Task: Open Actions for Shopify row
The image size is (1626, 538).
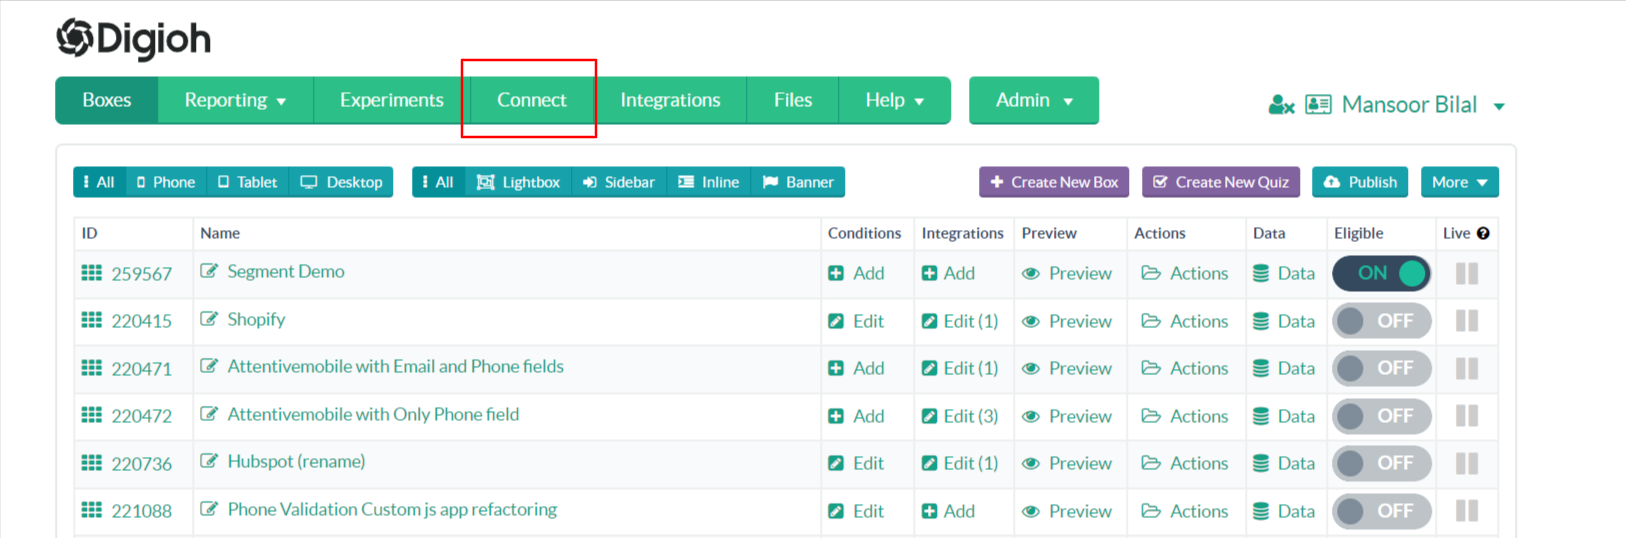Action: click(1185, 321)
